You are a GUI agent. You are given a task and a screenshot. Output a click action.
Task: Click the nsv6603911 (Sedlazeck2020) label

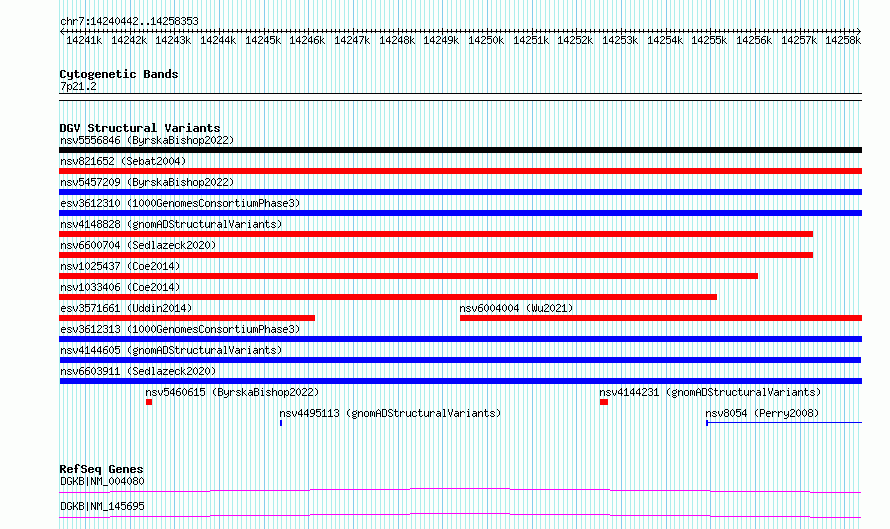138,371
